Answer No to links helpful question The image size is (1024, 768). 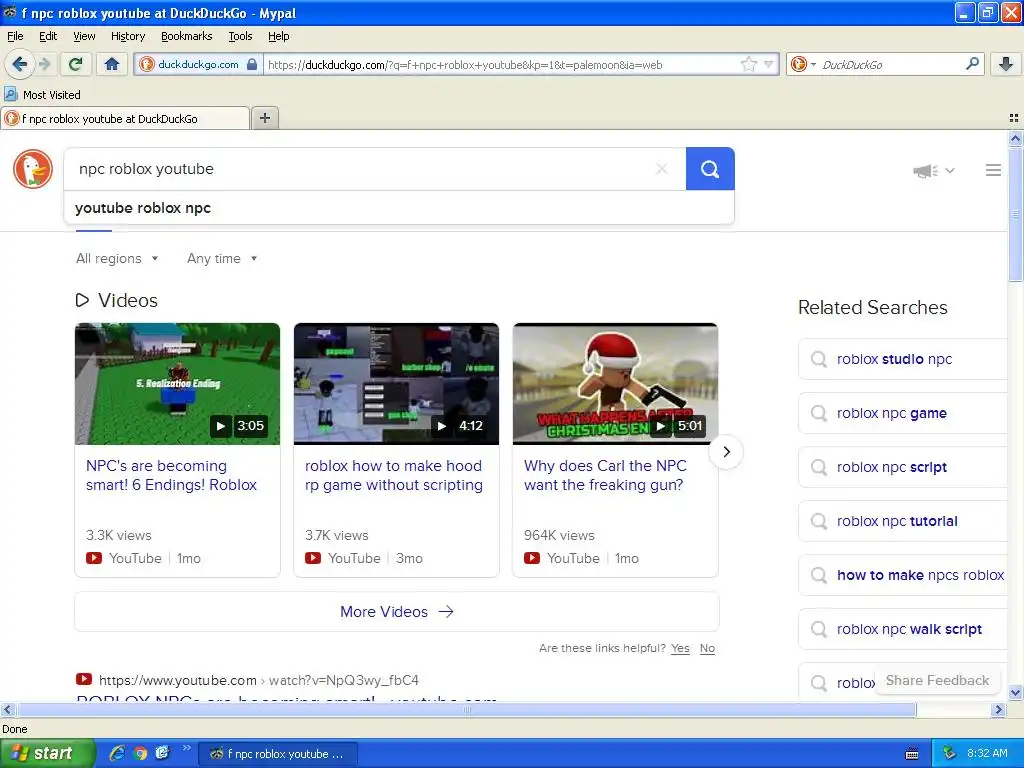(x=707, y=648)
